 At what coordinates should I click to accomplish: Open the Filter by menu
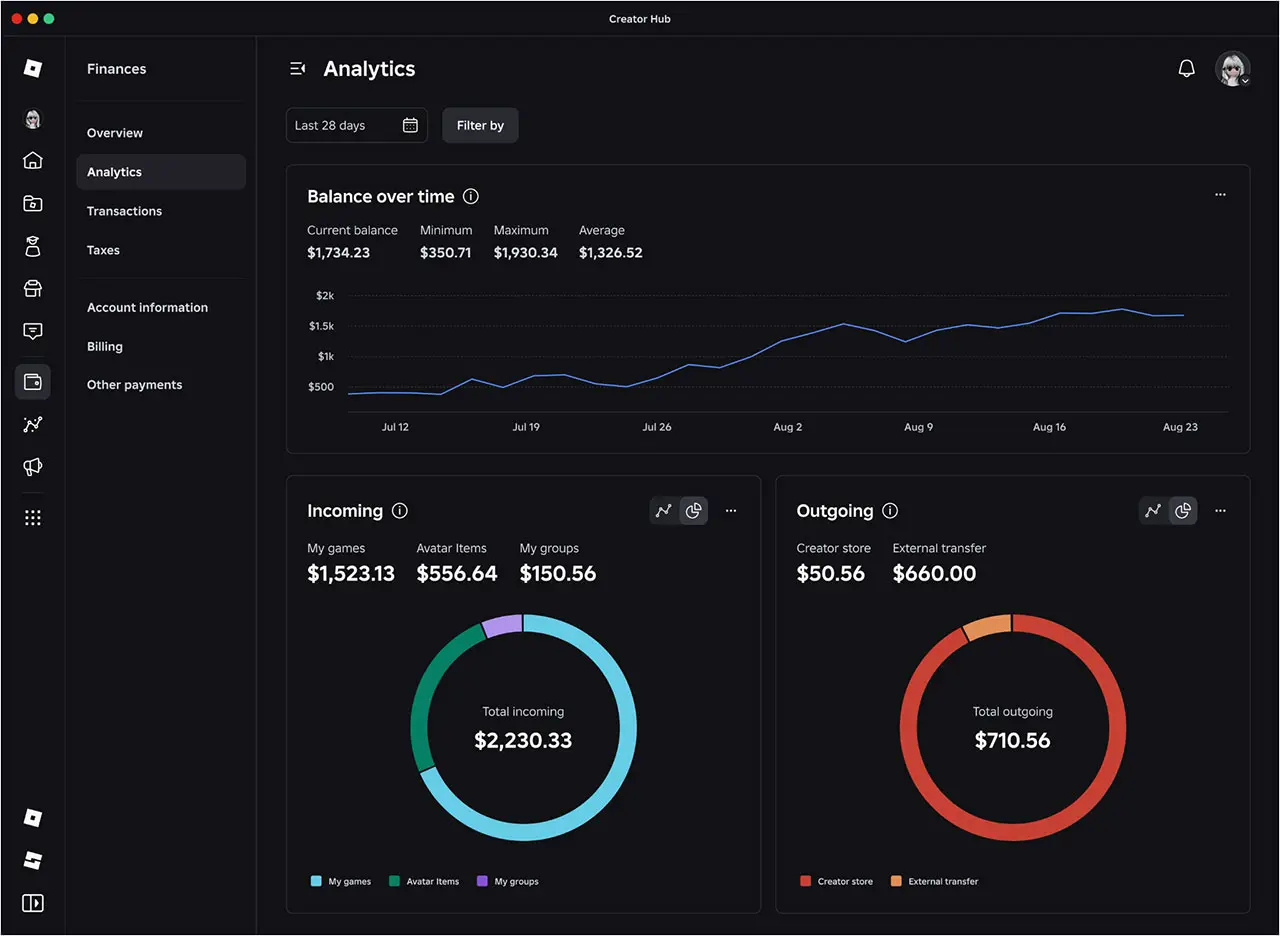tap(480, 125)
